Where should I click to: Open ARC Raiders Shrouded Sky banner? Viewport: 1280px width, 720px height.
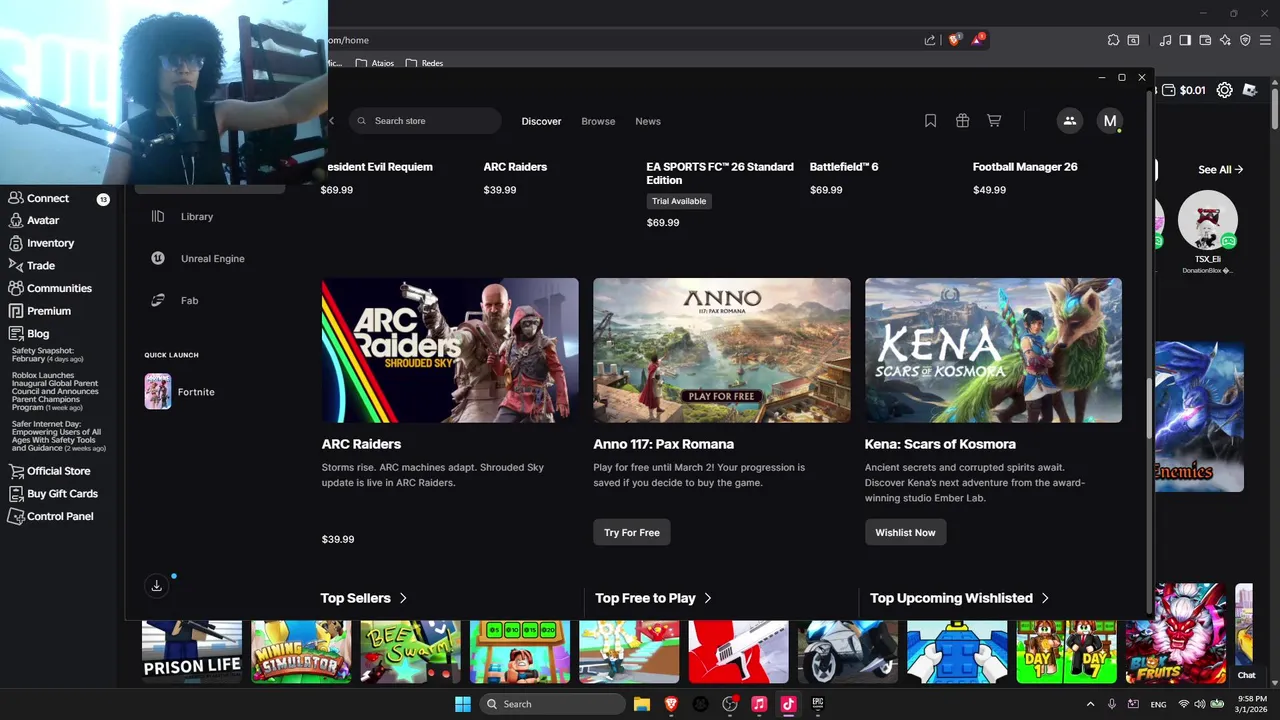coord(450,350)
